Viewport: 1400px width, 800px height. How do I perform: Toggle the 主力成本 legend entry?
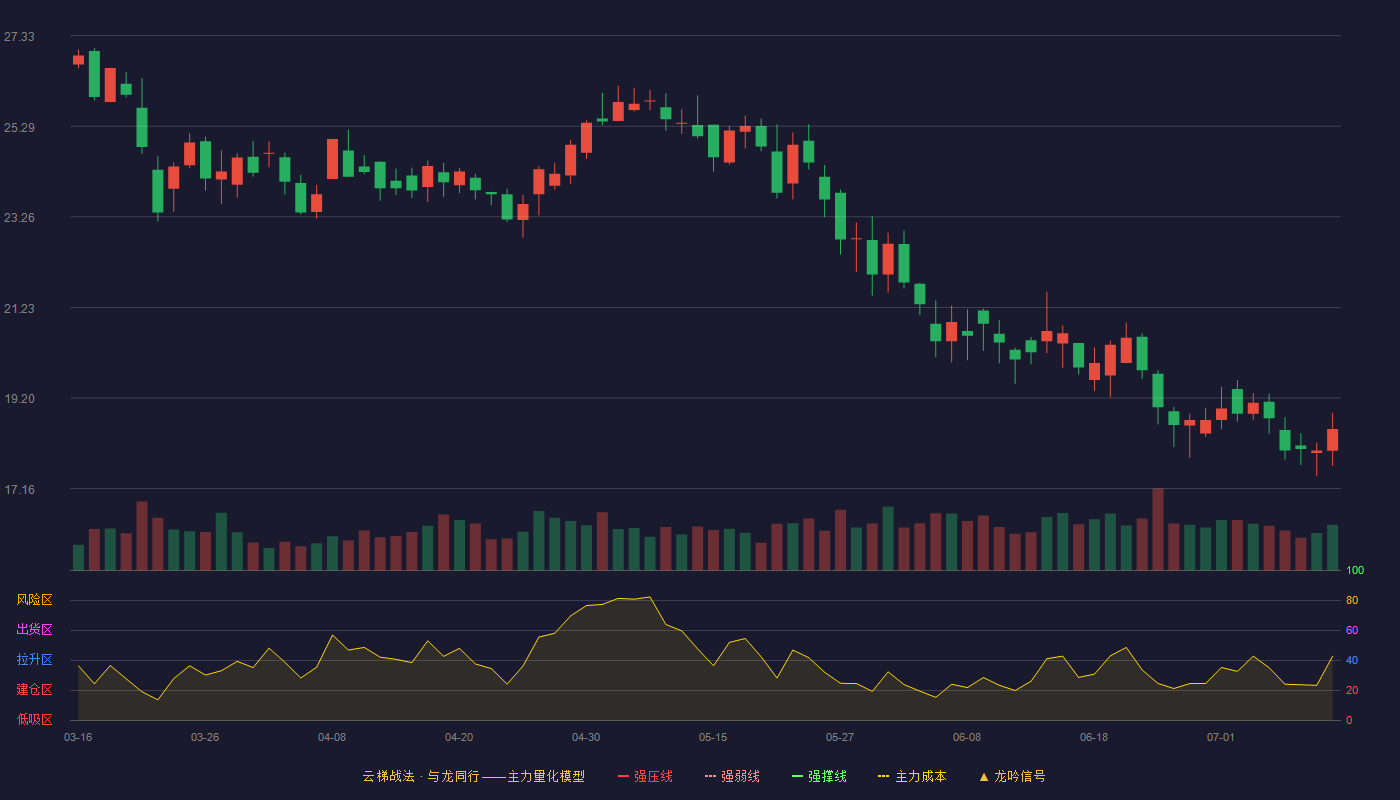(x=912, y=776)
